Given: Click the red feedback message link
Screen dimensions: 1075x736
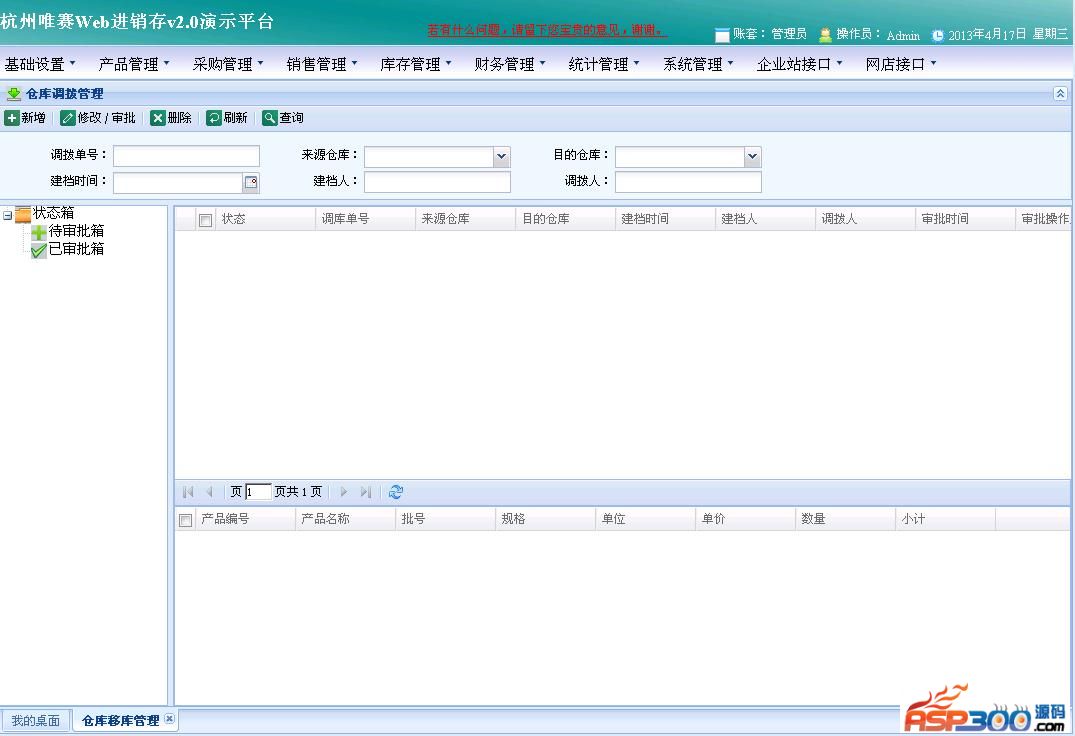Looking at the screenshot, I should click(546, 30).
